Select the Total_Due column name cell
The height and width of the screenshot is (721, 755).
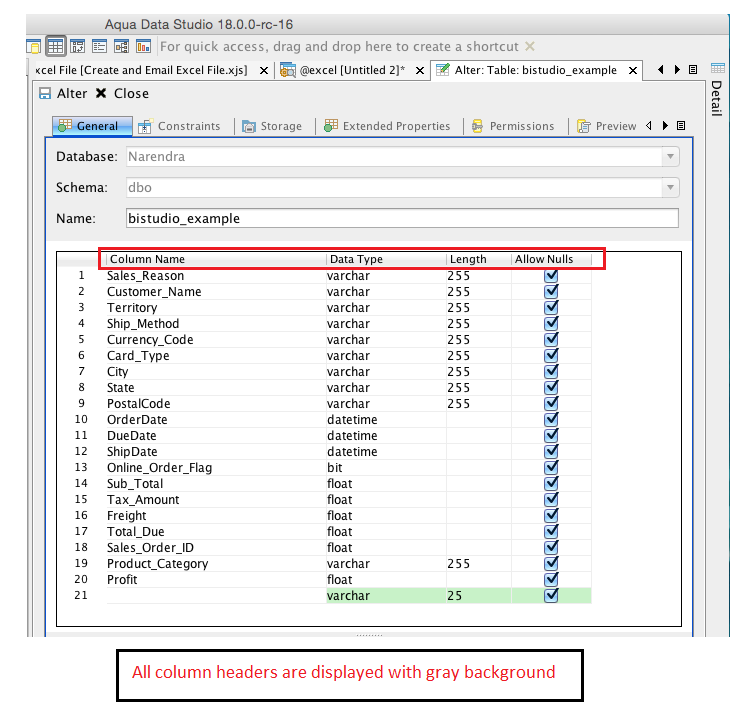(216, 531)
